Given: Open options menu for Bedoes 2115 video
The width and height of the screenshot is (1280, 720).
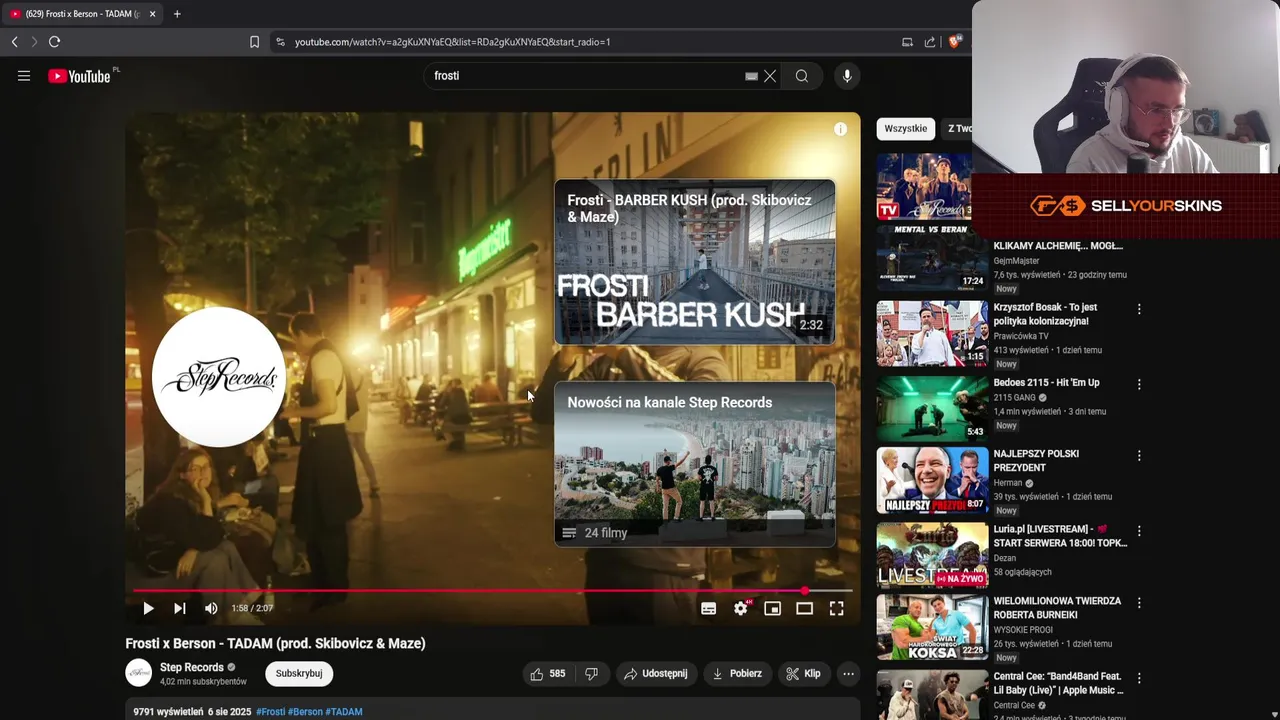Looking at the screenshot, I should [1139, 384].
